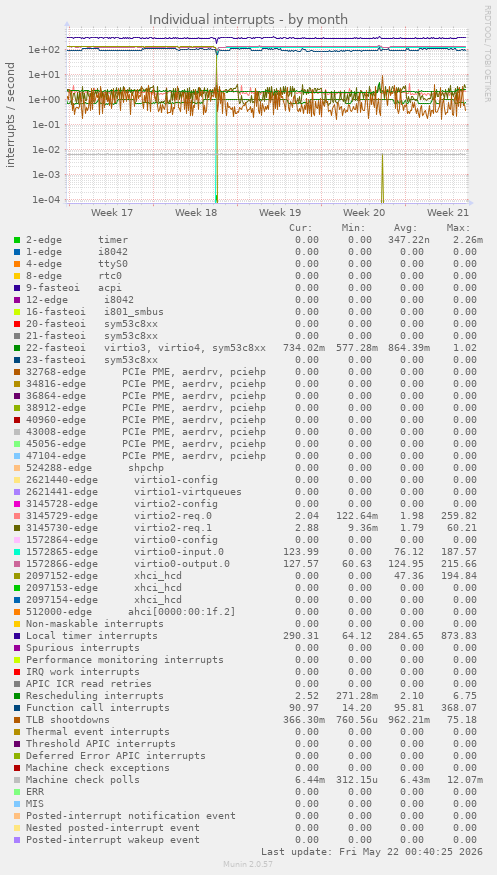Screen dimensions: 497x875
Task: Click the Week 17 axis label
Action: 112,213
